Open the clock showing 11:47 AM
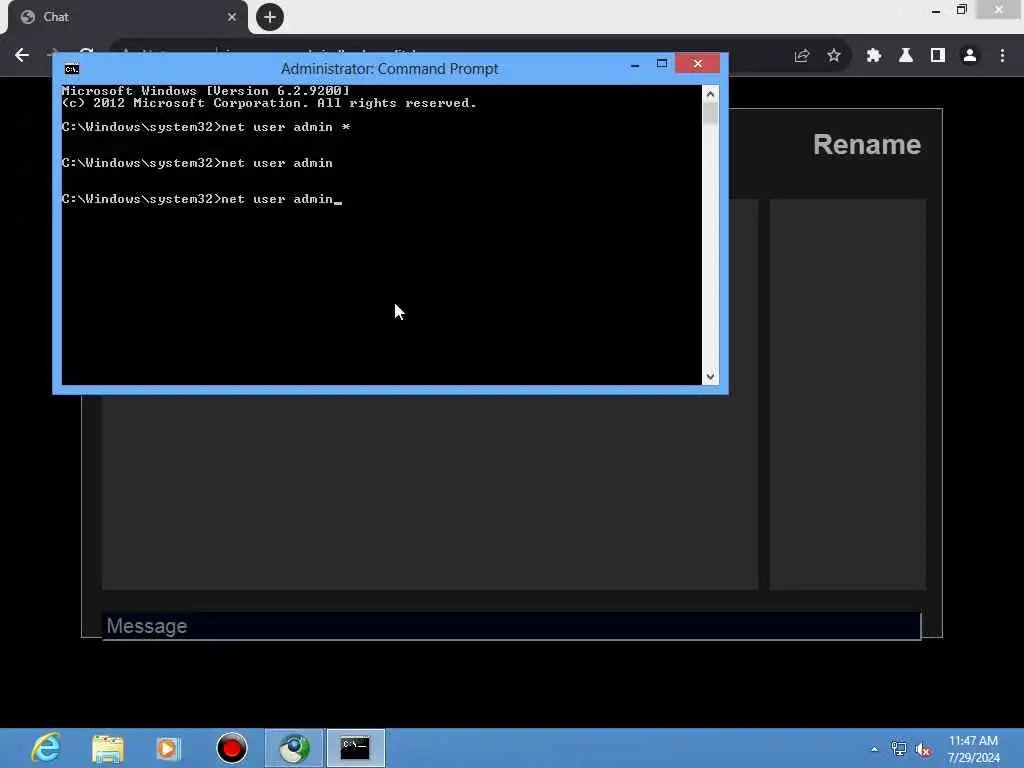Image resolution: width=1024 pixels, height=768 pixels. pos(973,749)
